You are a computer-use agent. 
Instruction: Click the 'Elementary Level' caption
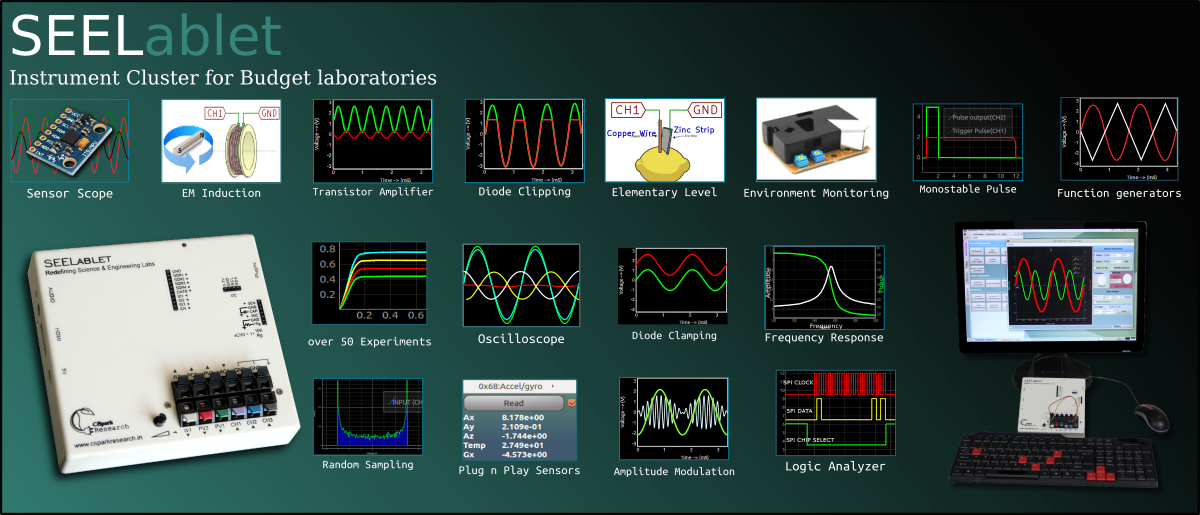coord(664,193)
